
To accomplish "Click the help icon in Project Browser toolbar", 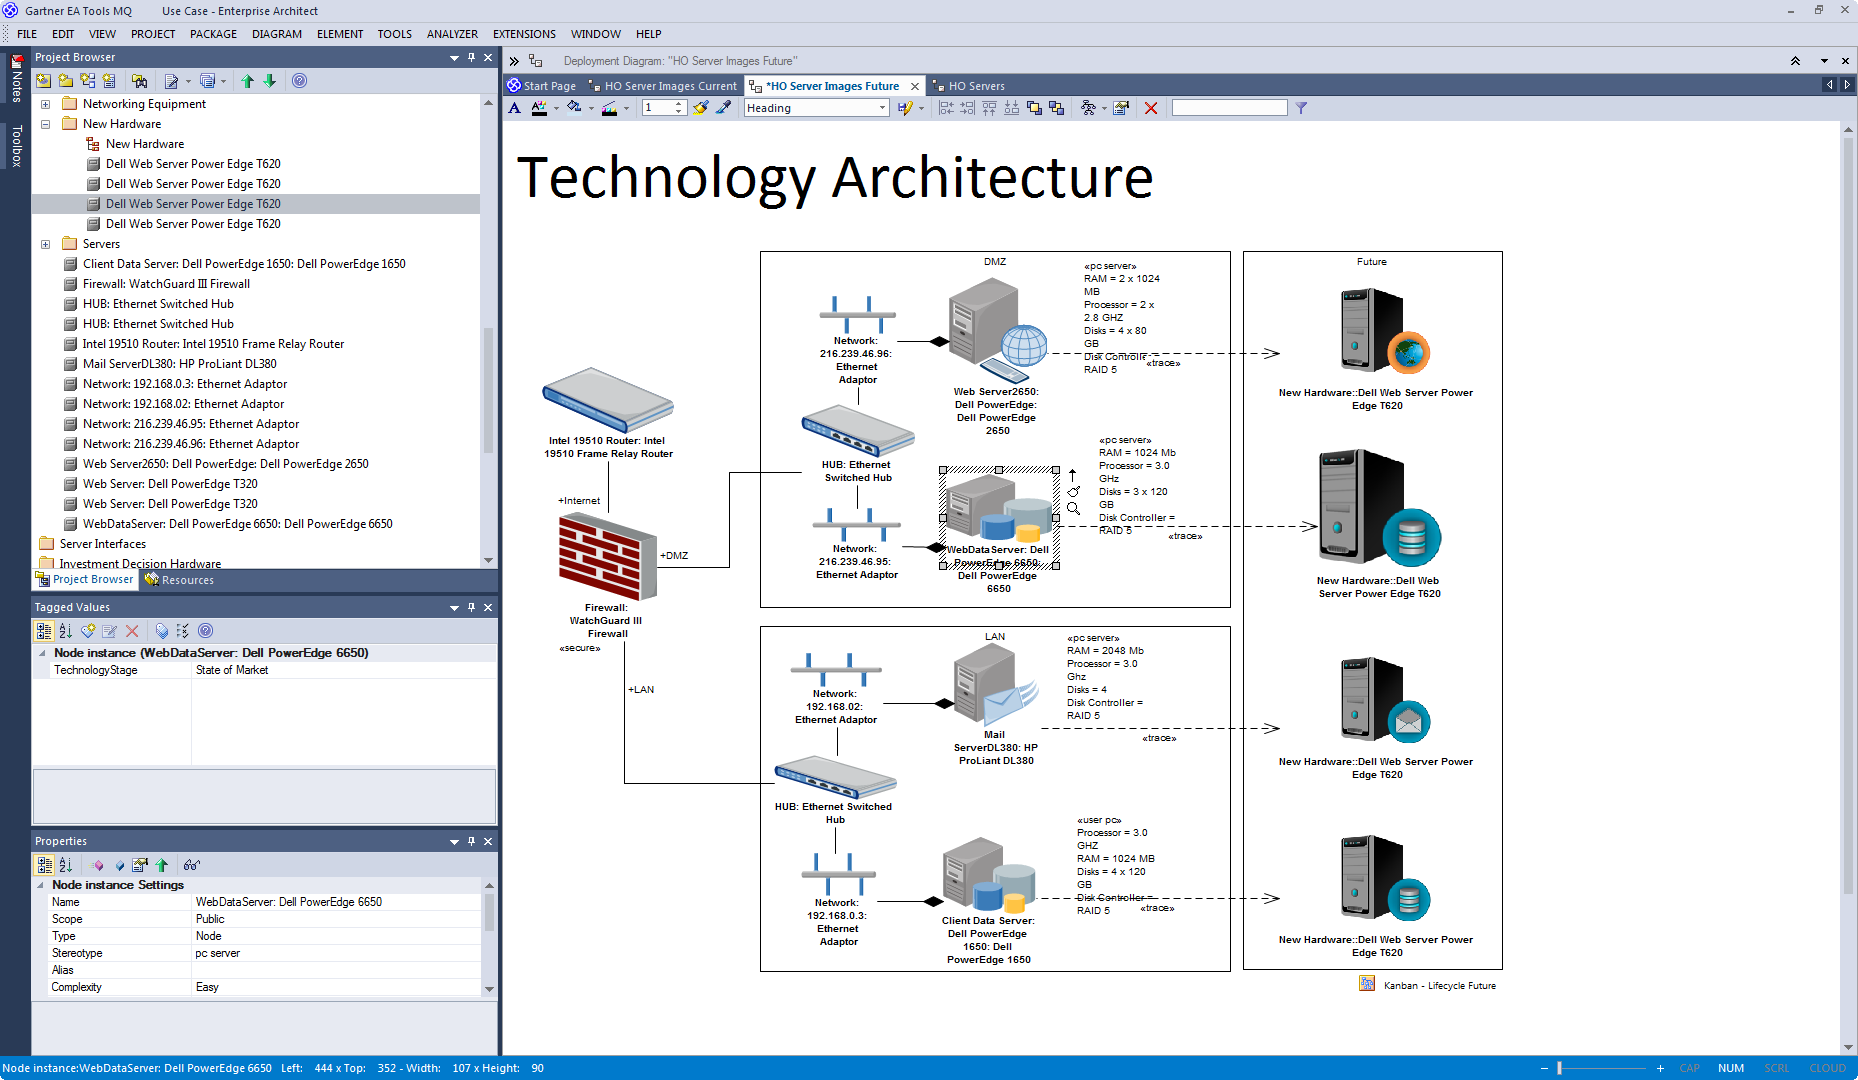I will point(299,81).
